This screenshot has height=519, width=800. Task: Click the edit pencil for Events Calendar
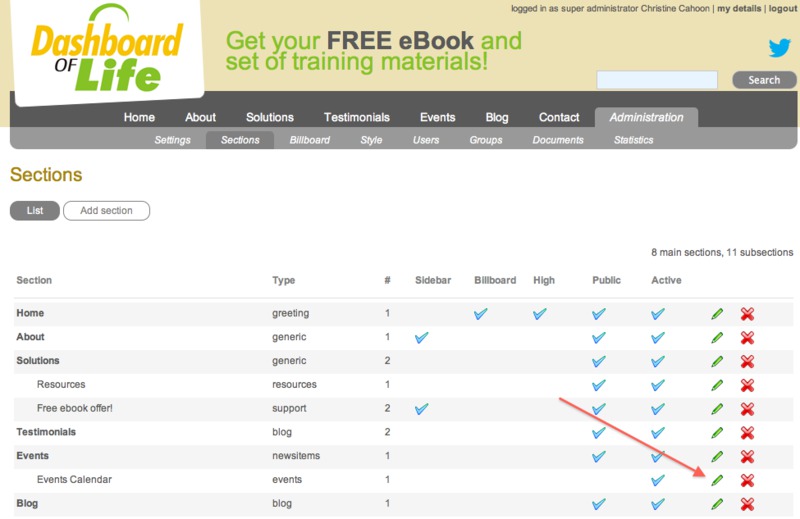(x=717, y=480)
